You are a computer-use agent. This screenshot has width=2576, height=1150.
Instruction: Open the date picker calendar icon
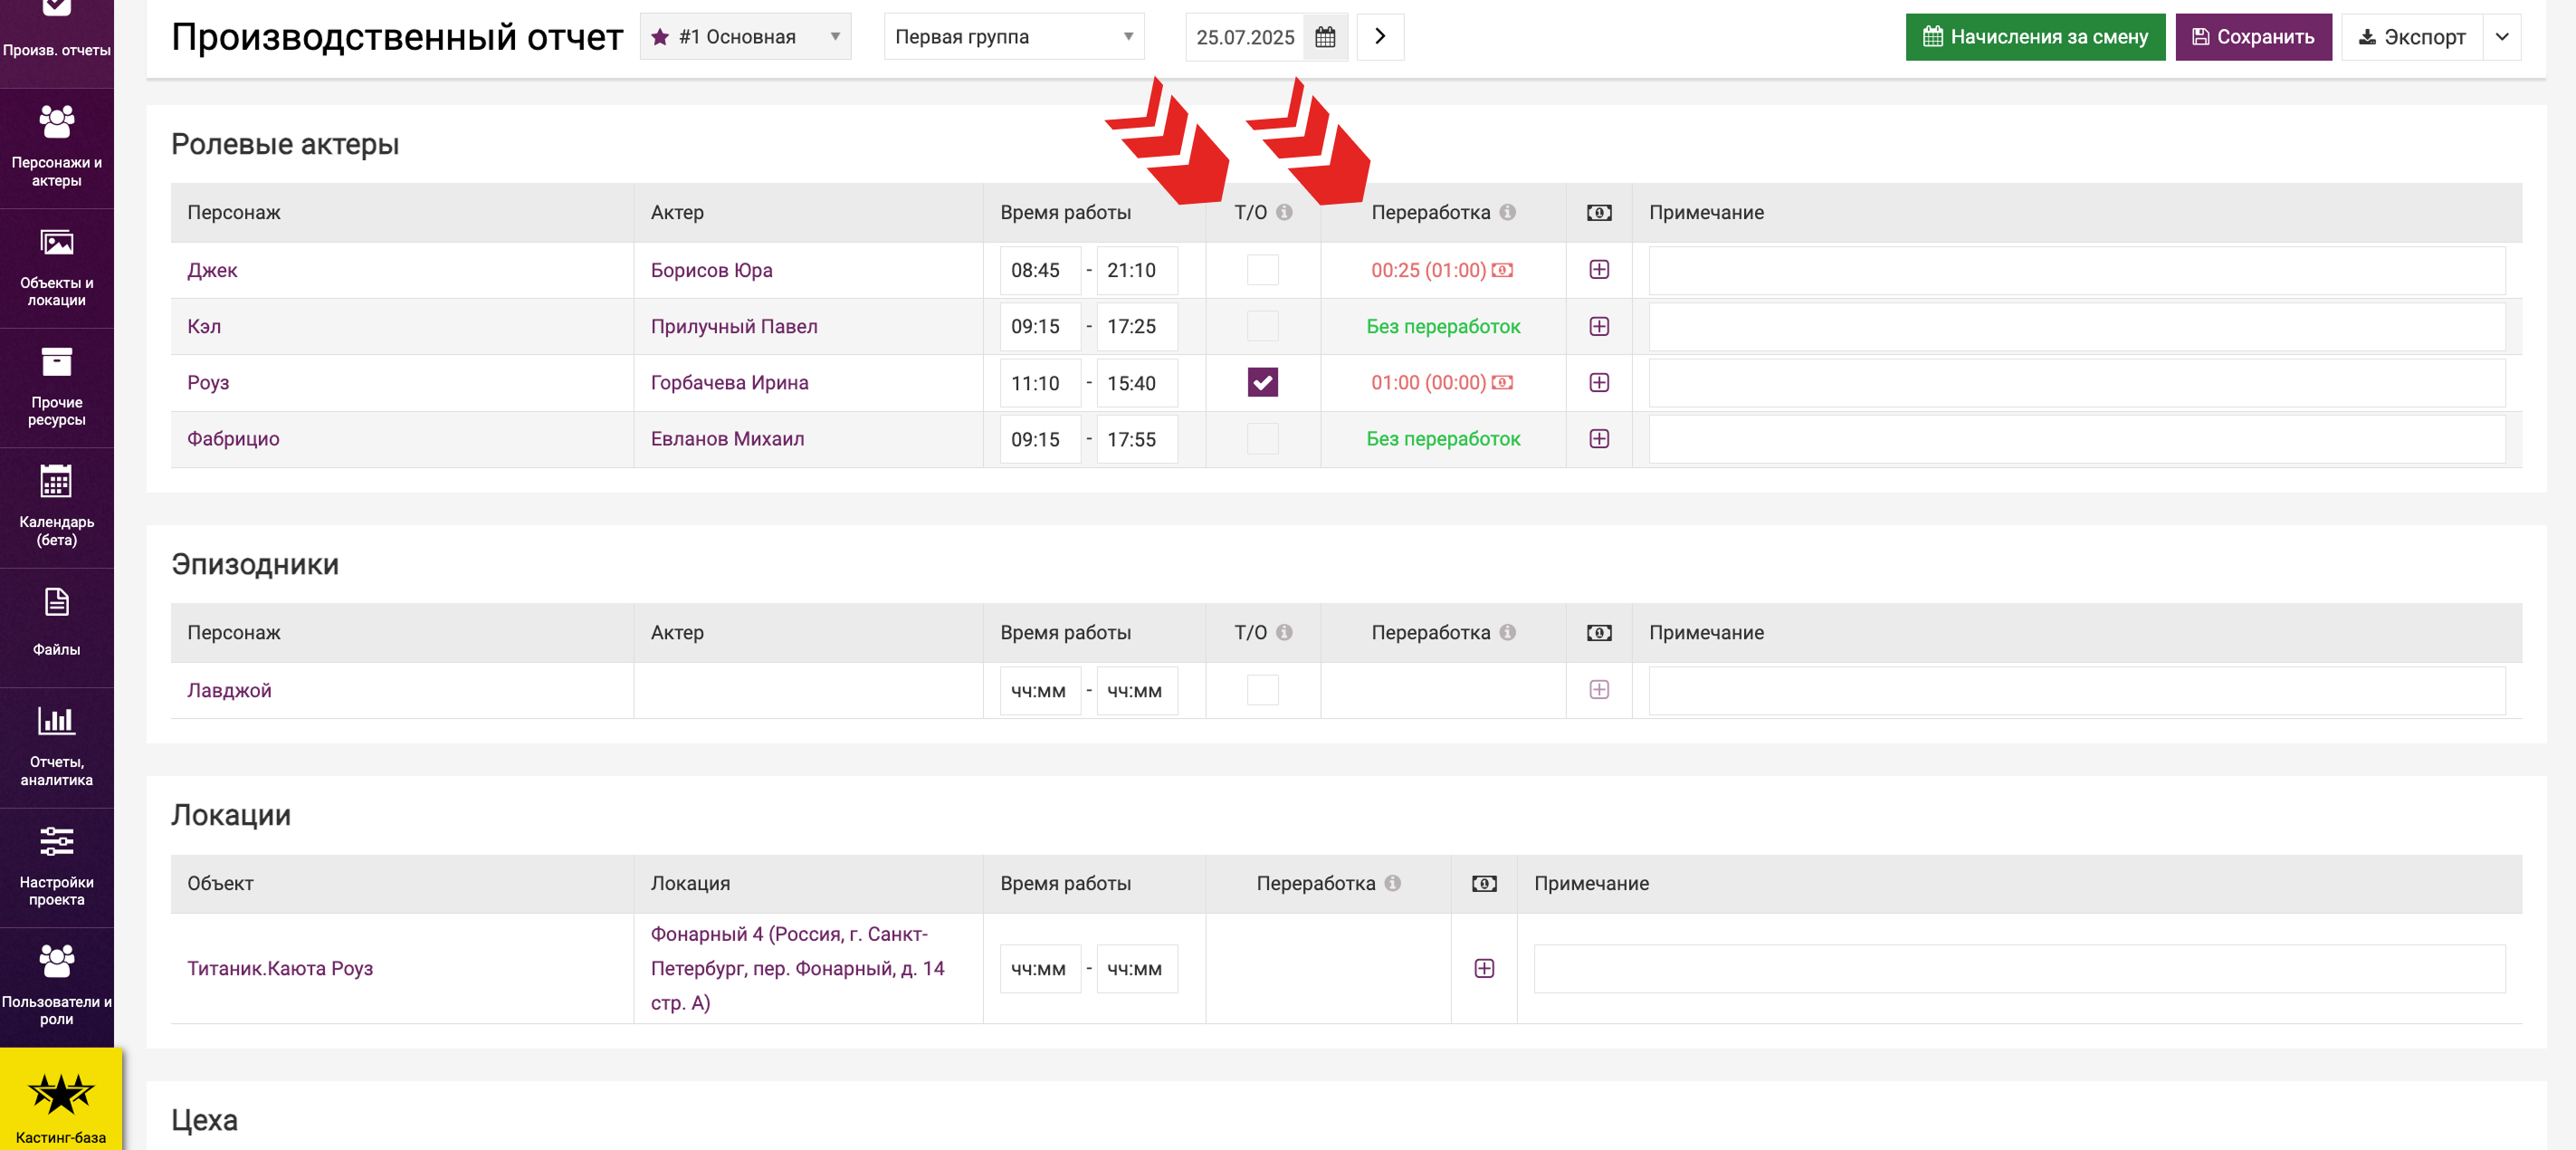1325,37
